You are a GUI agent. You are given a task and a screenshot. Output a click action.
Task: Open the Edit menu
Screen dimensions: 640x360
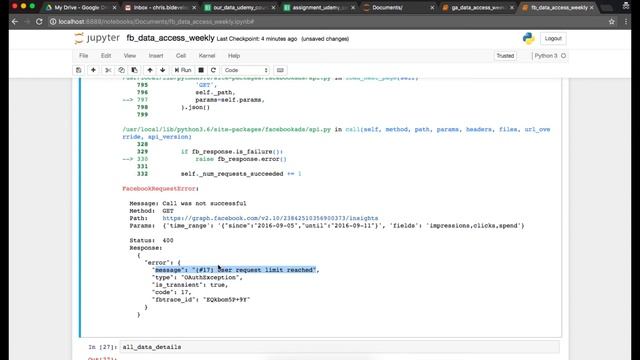(106, 56)
